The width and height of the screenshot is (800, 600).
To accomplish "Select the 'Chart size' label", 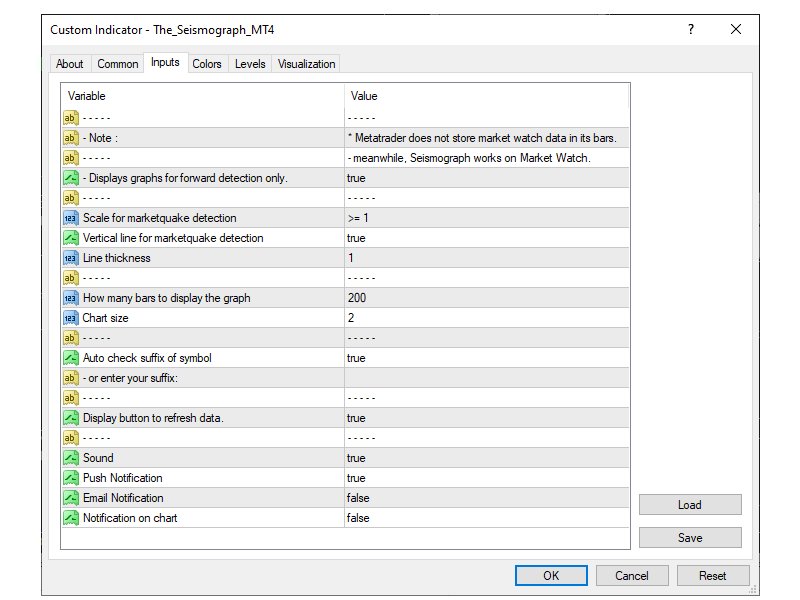I will (106, 318).
